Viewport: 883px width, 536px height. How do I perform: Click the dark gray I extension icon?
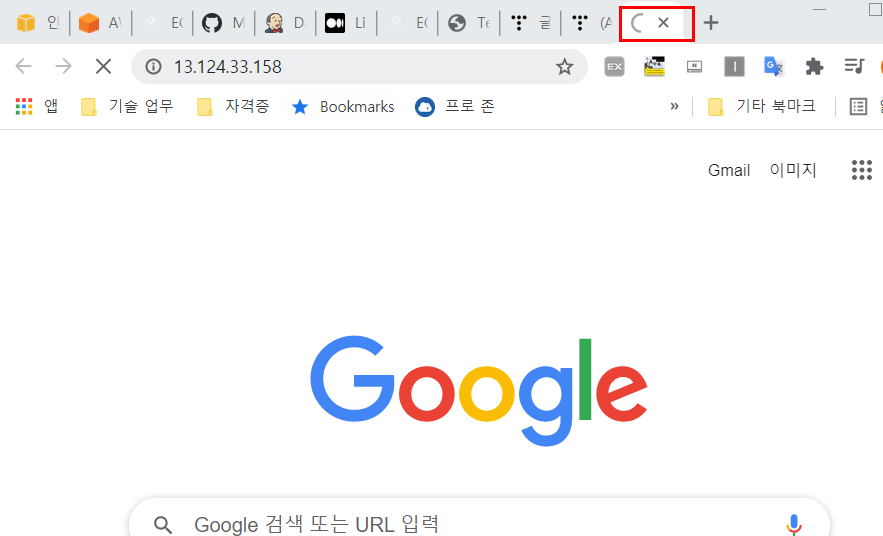point(734,66)
